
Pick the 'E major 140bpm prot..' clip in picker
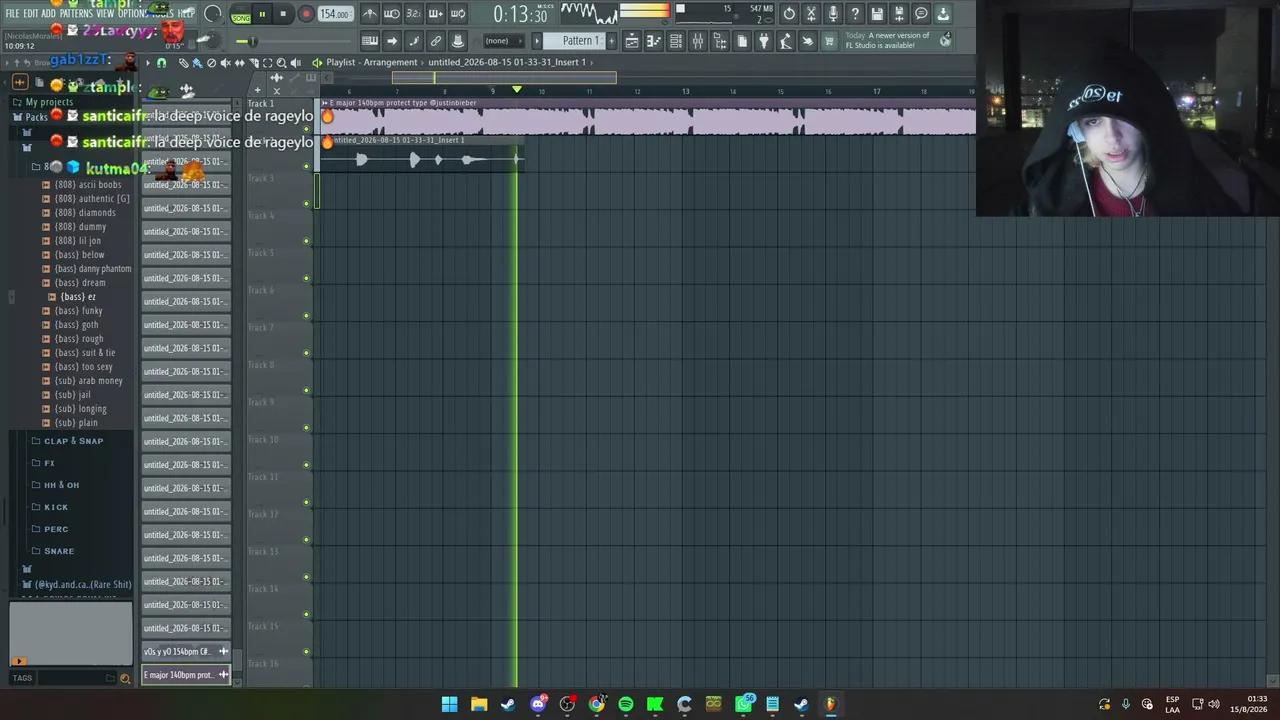coord(186,675)
